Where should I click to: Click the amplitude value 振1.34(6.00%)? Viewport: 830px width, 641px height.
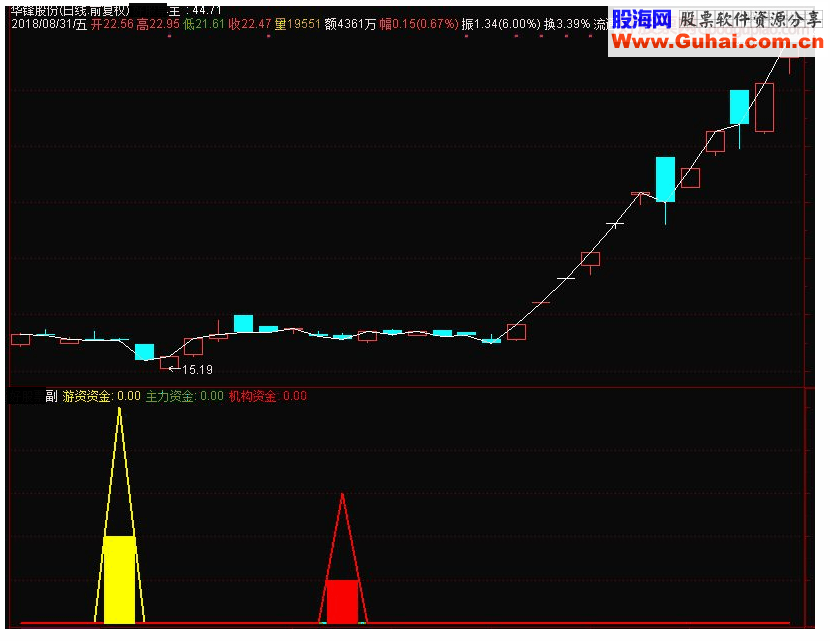point(501,24)
